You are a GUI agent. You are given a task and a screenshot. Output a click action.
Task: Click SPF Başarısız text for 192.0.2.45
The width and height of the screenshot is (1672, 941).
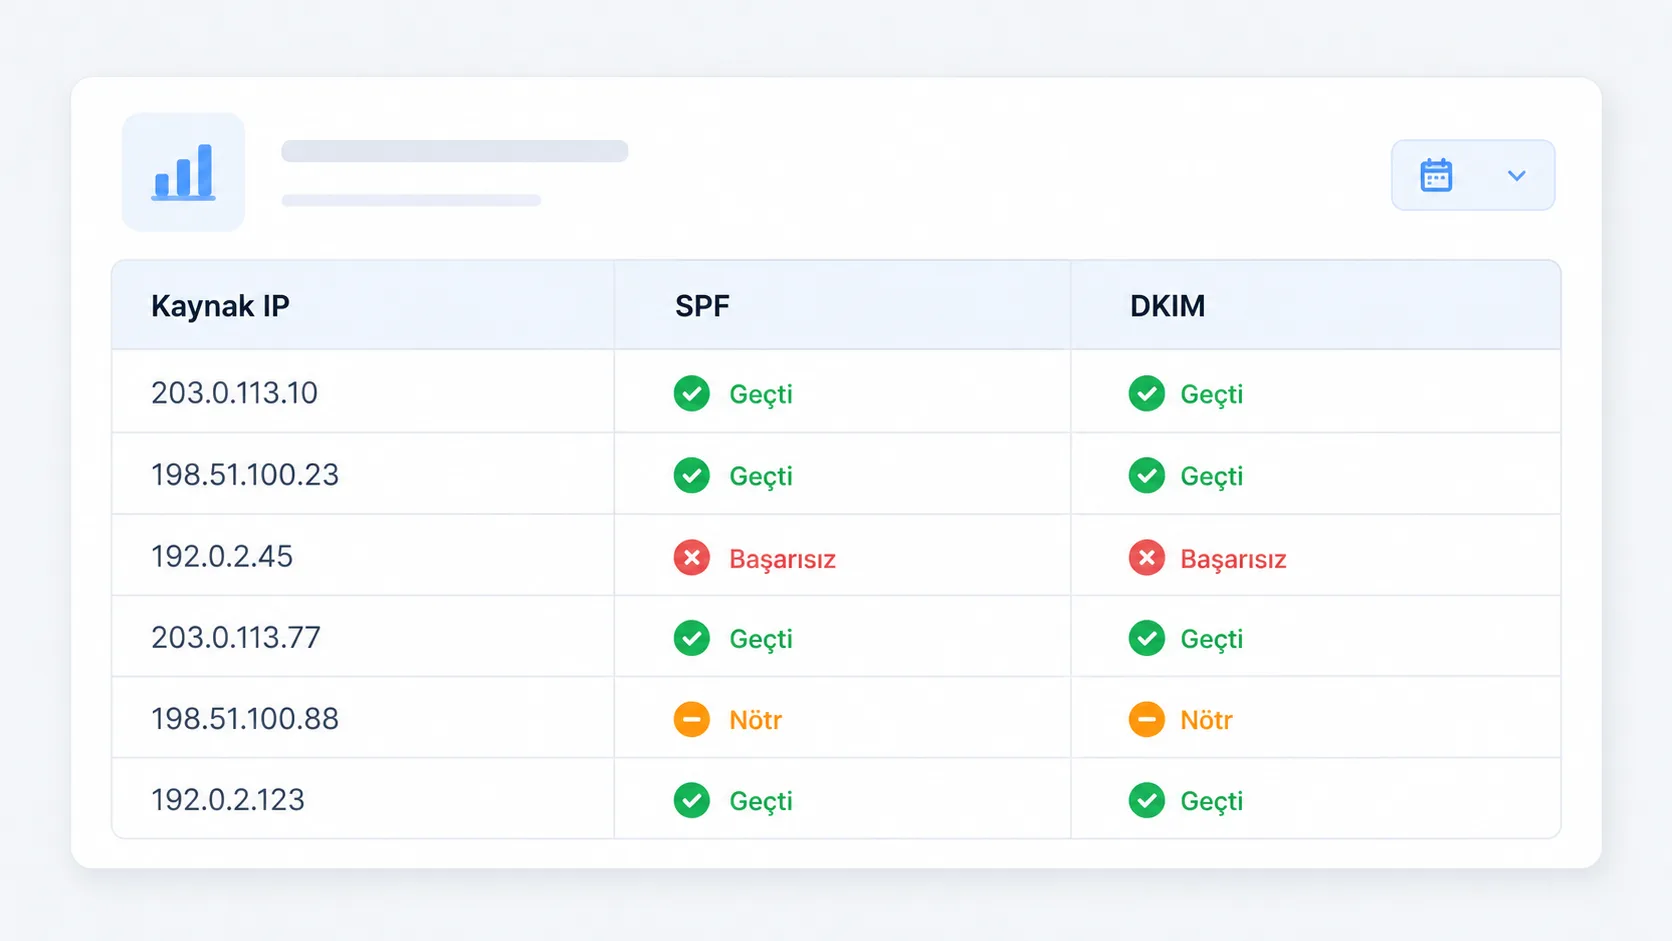click(x=782, y=560)
